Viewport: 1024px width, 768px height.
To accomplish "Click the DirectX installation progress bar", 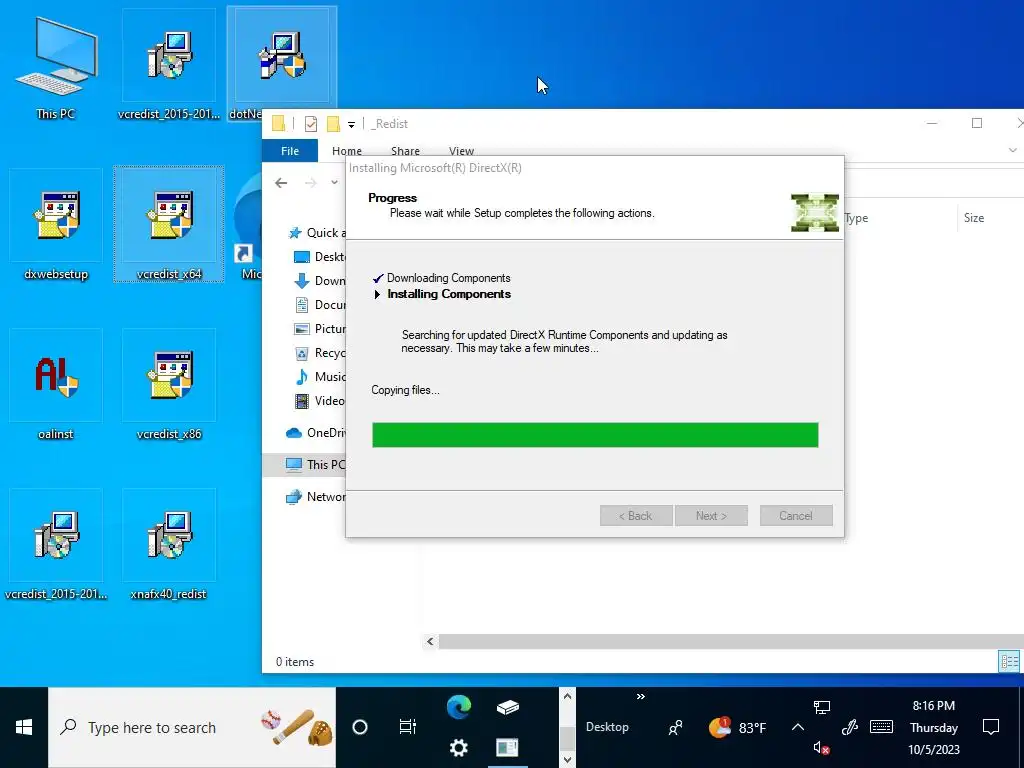I will click(595, 435).
